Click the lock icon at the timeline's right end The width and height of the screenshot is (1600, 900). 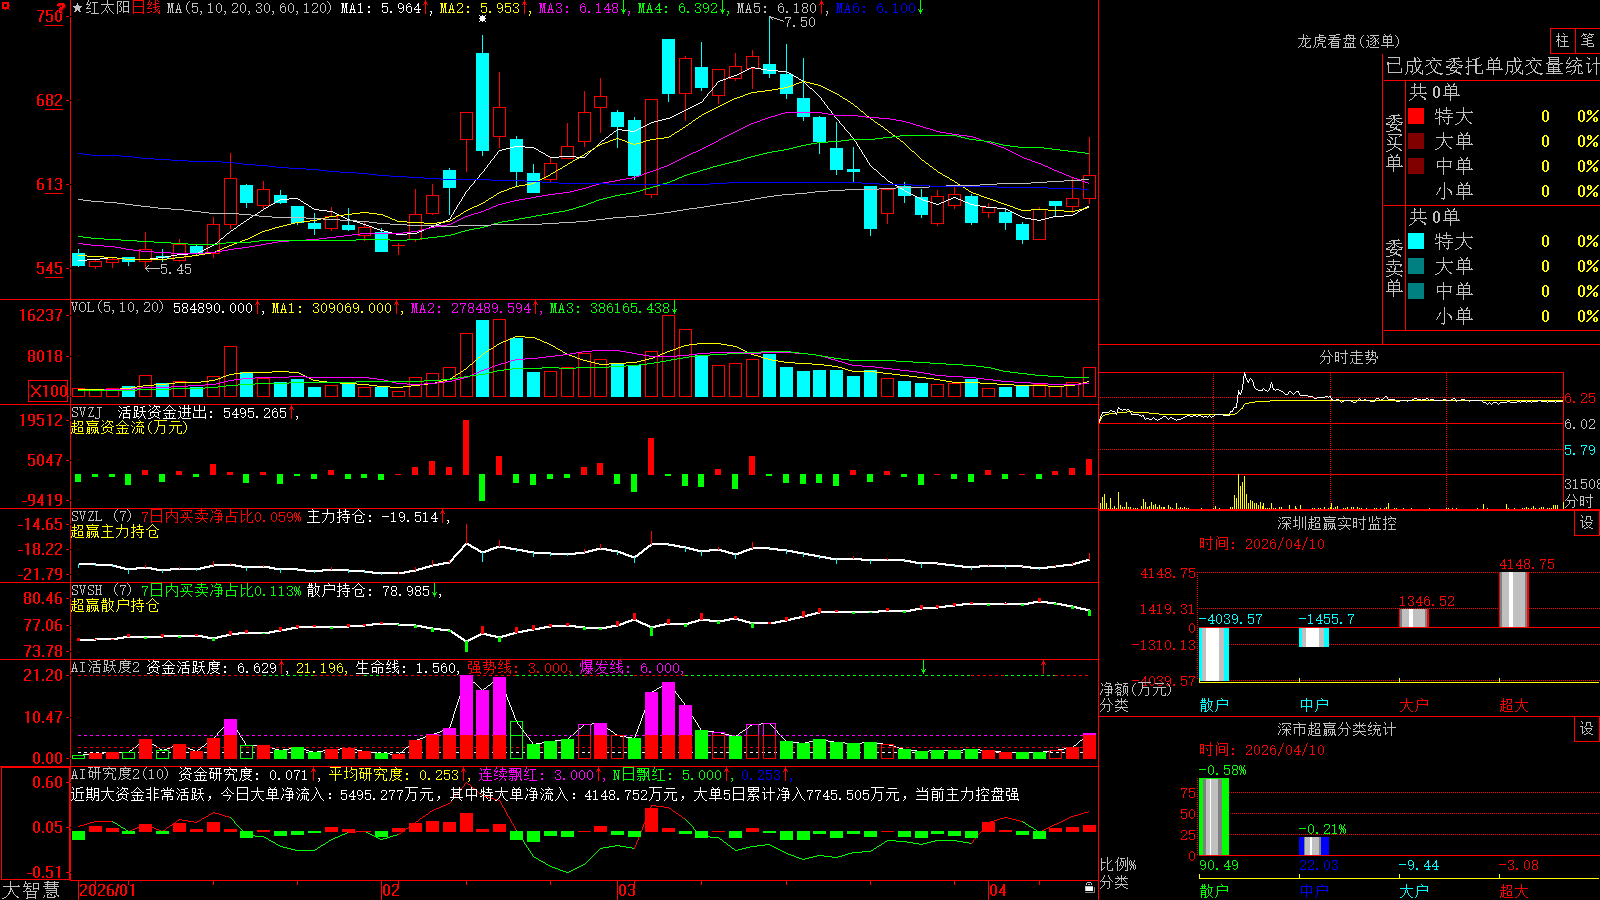pos(1089,888)
